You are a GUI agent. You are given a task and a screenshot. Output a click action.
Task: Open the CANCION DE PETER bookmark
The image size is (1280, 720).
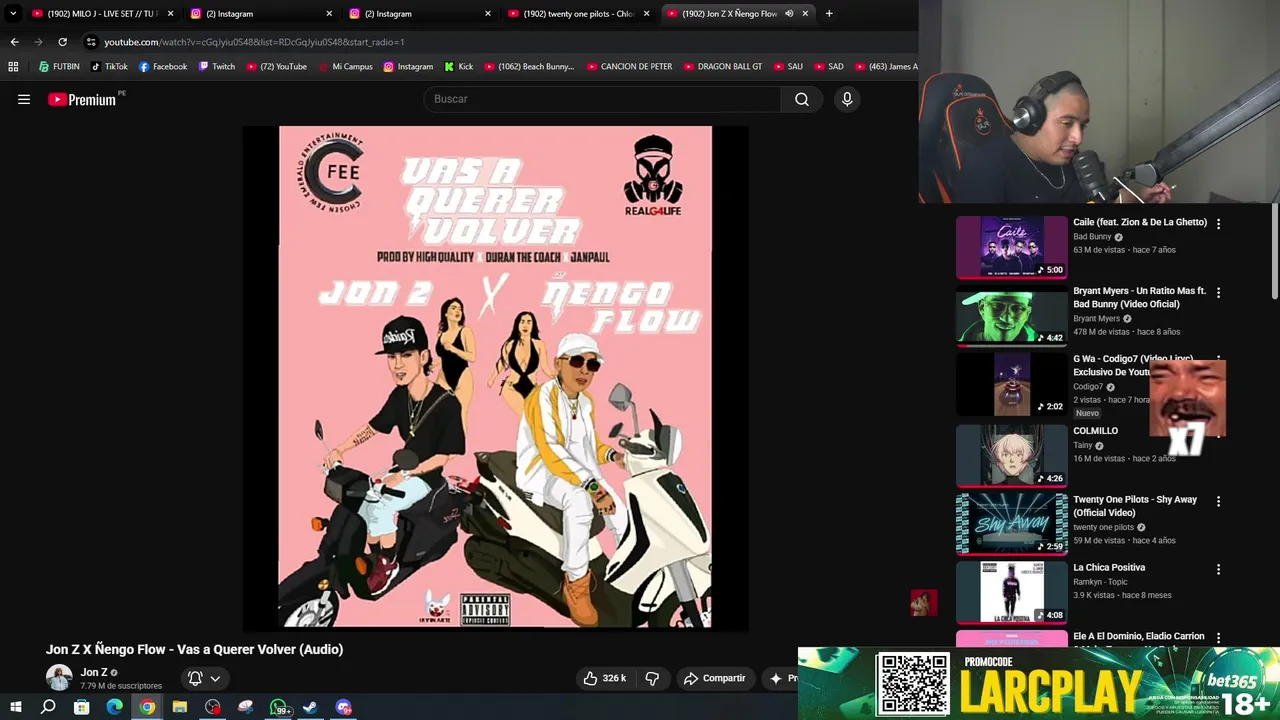tap(629, 67)
